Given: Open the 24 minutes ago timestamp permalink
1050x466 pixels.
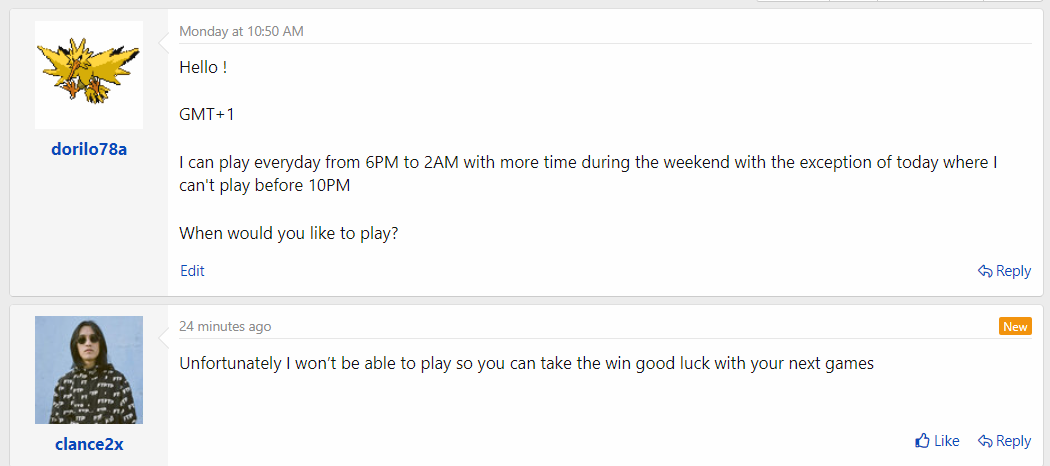Looking at the screenshot, I should [225, 326].
